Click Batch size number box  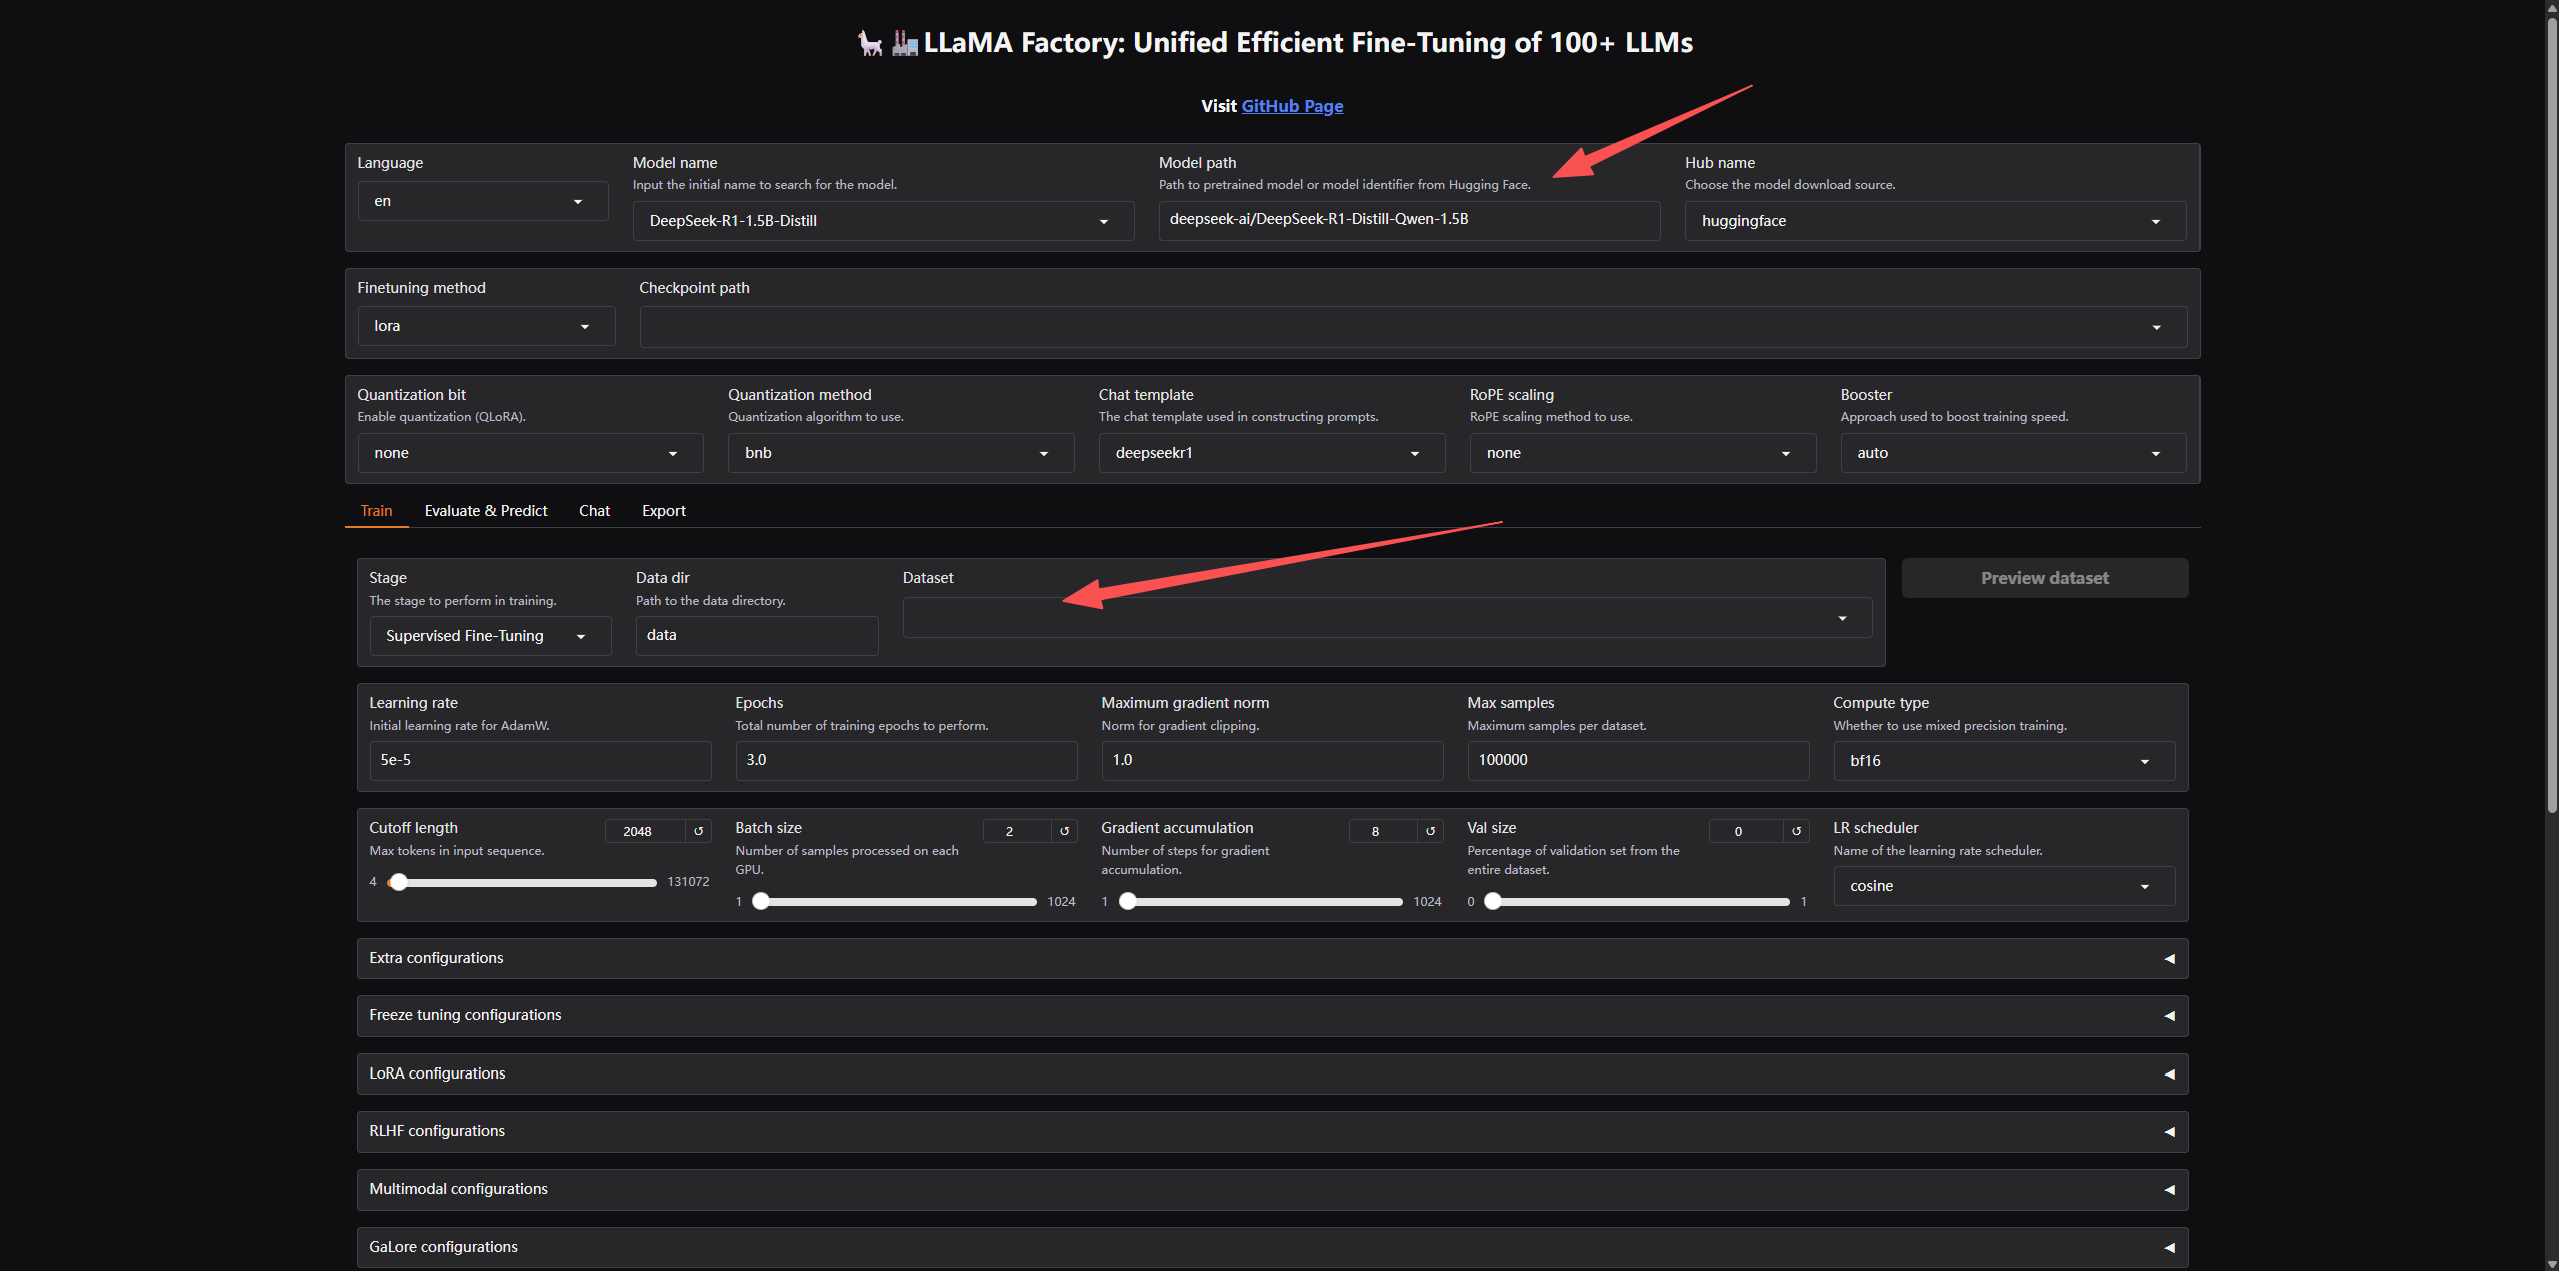pyautogui.click(x=1016, y=831)
